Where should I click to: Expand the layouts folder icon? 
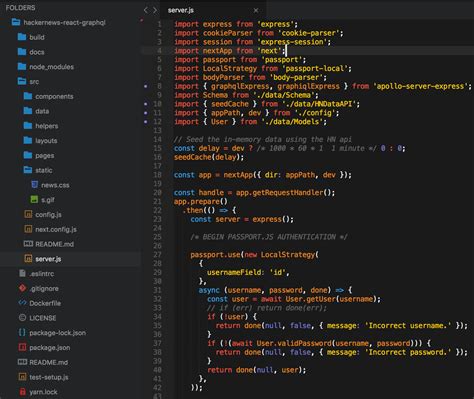(x=28, y=140)
